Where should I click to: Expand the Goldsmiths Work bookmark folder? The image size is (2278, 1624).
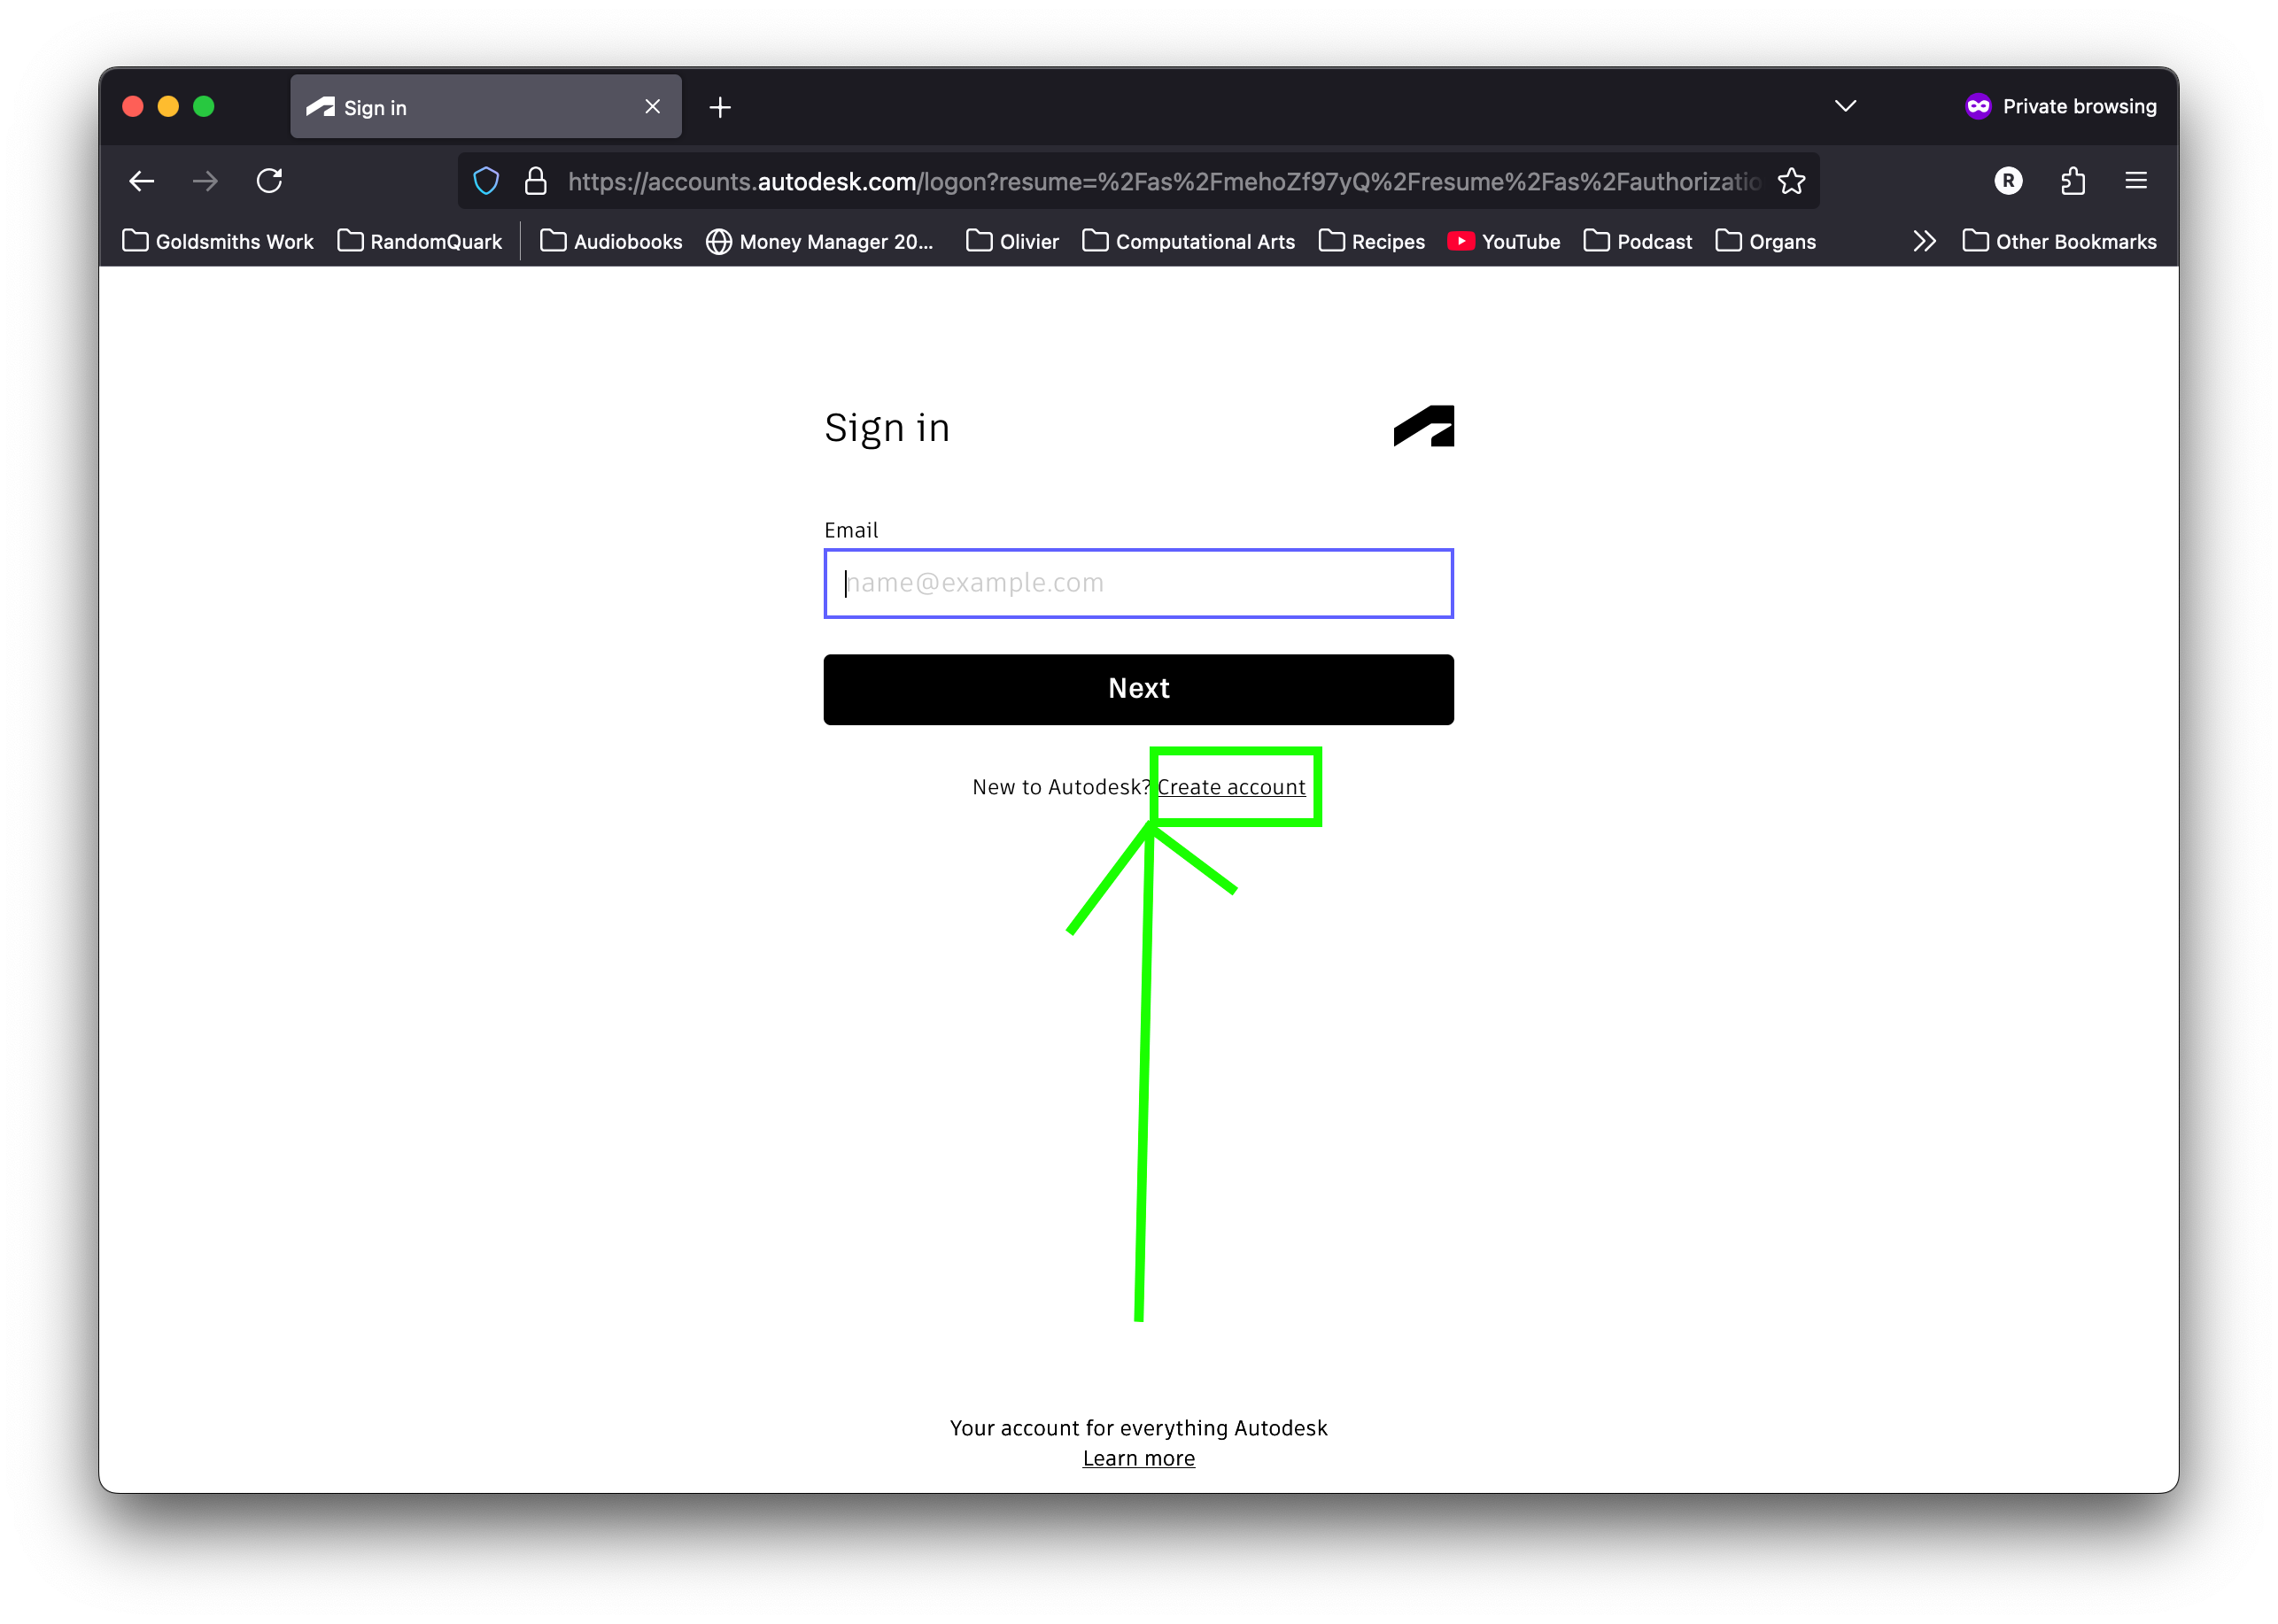[x=217, y=241]
